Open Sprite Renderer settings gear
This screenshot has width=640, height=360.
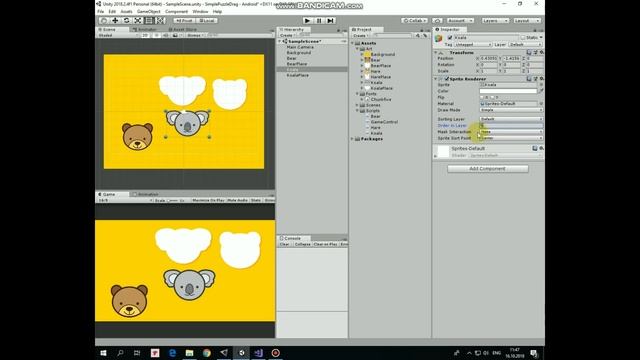pyautogui.click(x=541, y=79)
